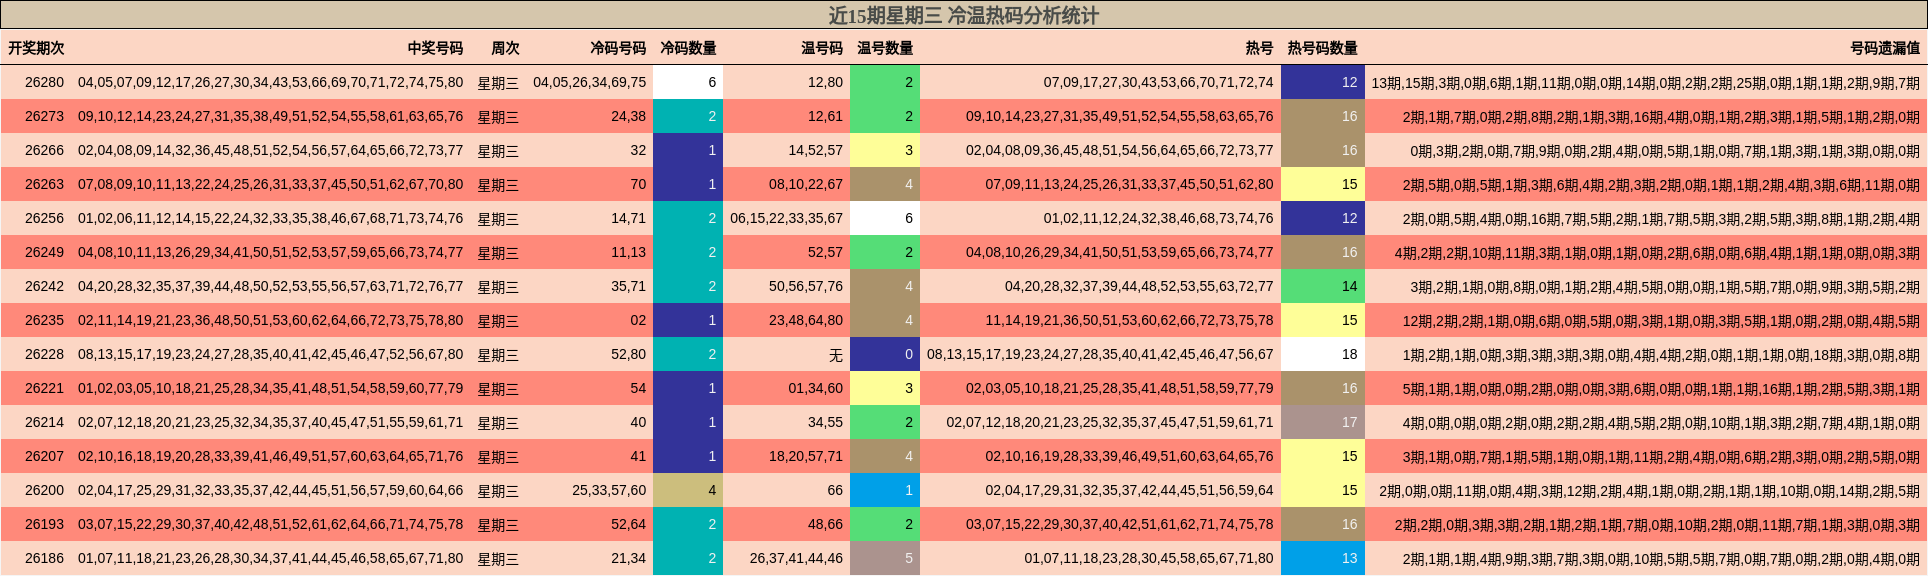Select the 中奖号码 column header
The image size is (1928, 576).
tap(435, 48)
